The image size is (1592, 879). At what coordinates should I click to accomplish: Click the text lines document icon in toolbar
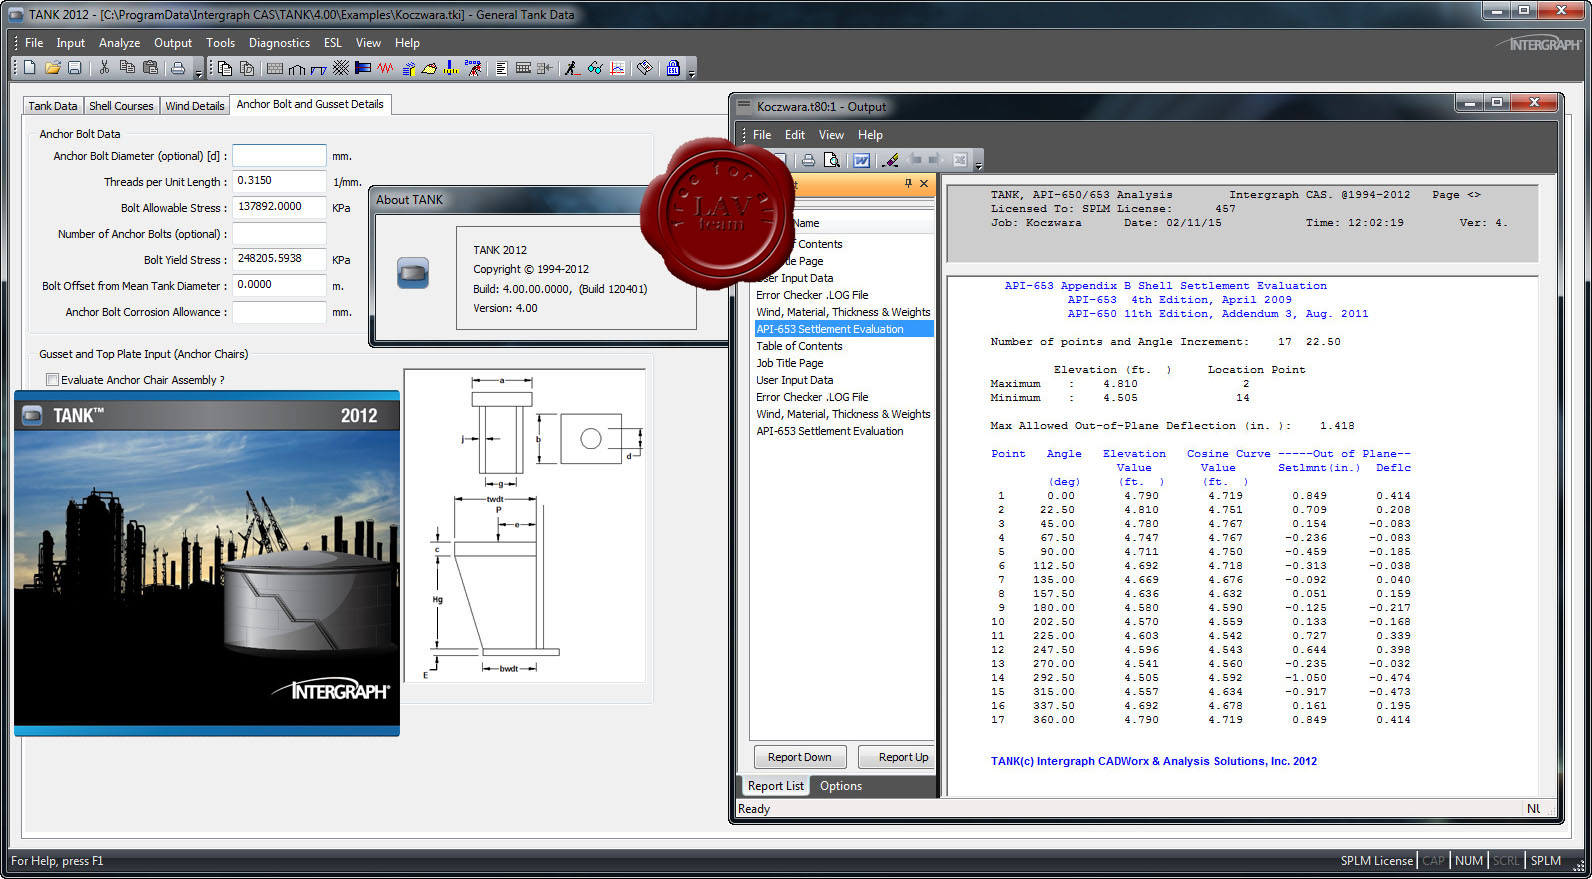[501, 68]
